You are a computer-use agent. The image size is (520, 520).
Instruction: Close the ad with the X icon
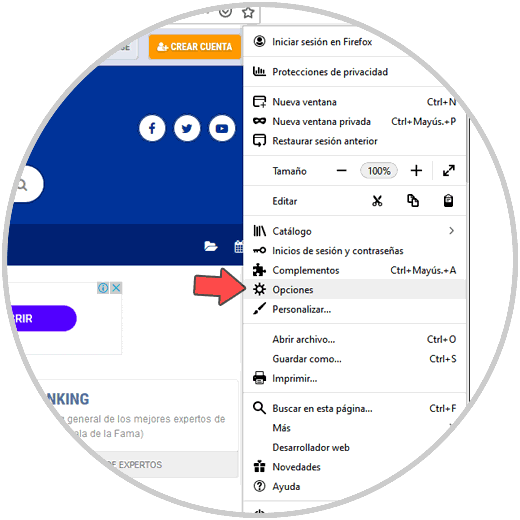116,288
